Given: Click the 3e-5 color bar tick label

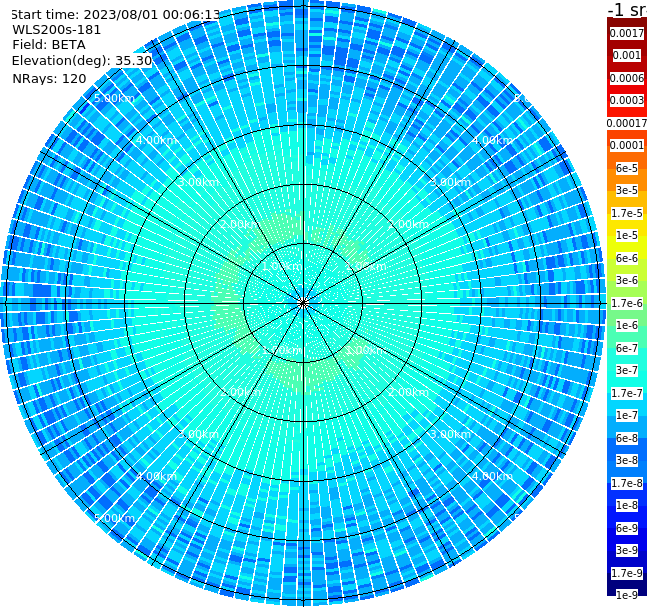Looking at the screenshot, I should (x=627, y=190).
